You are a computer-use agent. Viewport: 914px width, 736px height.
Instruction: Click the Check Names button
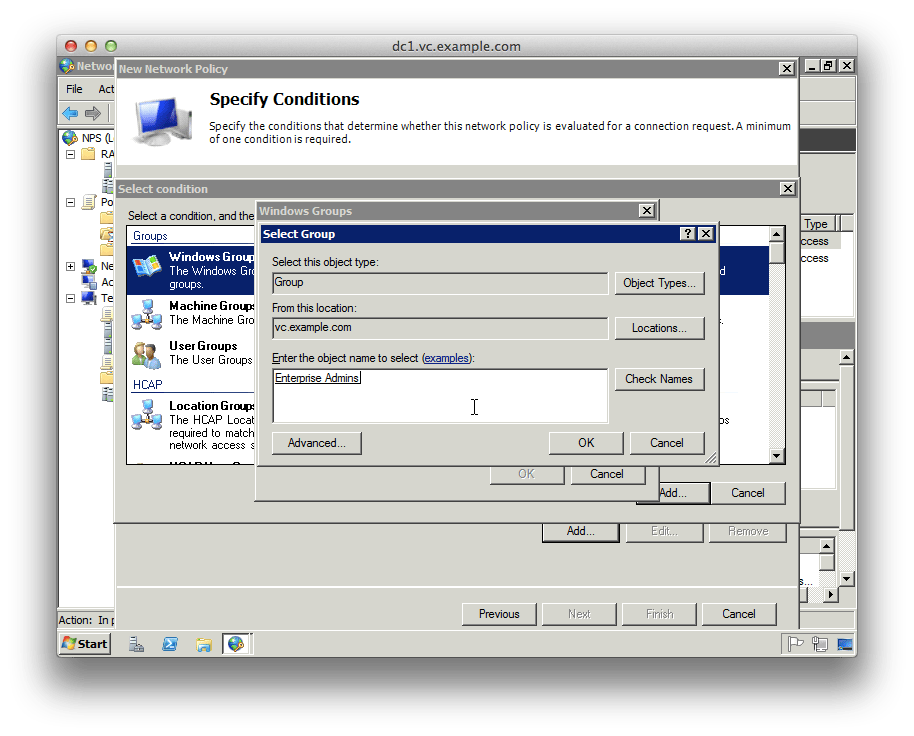(x=659, y=379)
